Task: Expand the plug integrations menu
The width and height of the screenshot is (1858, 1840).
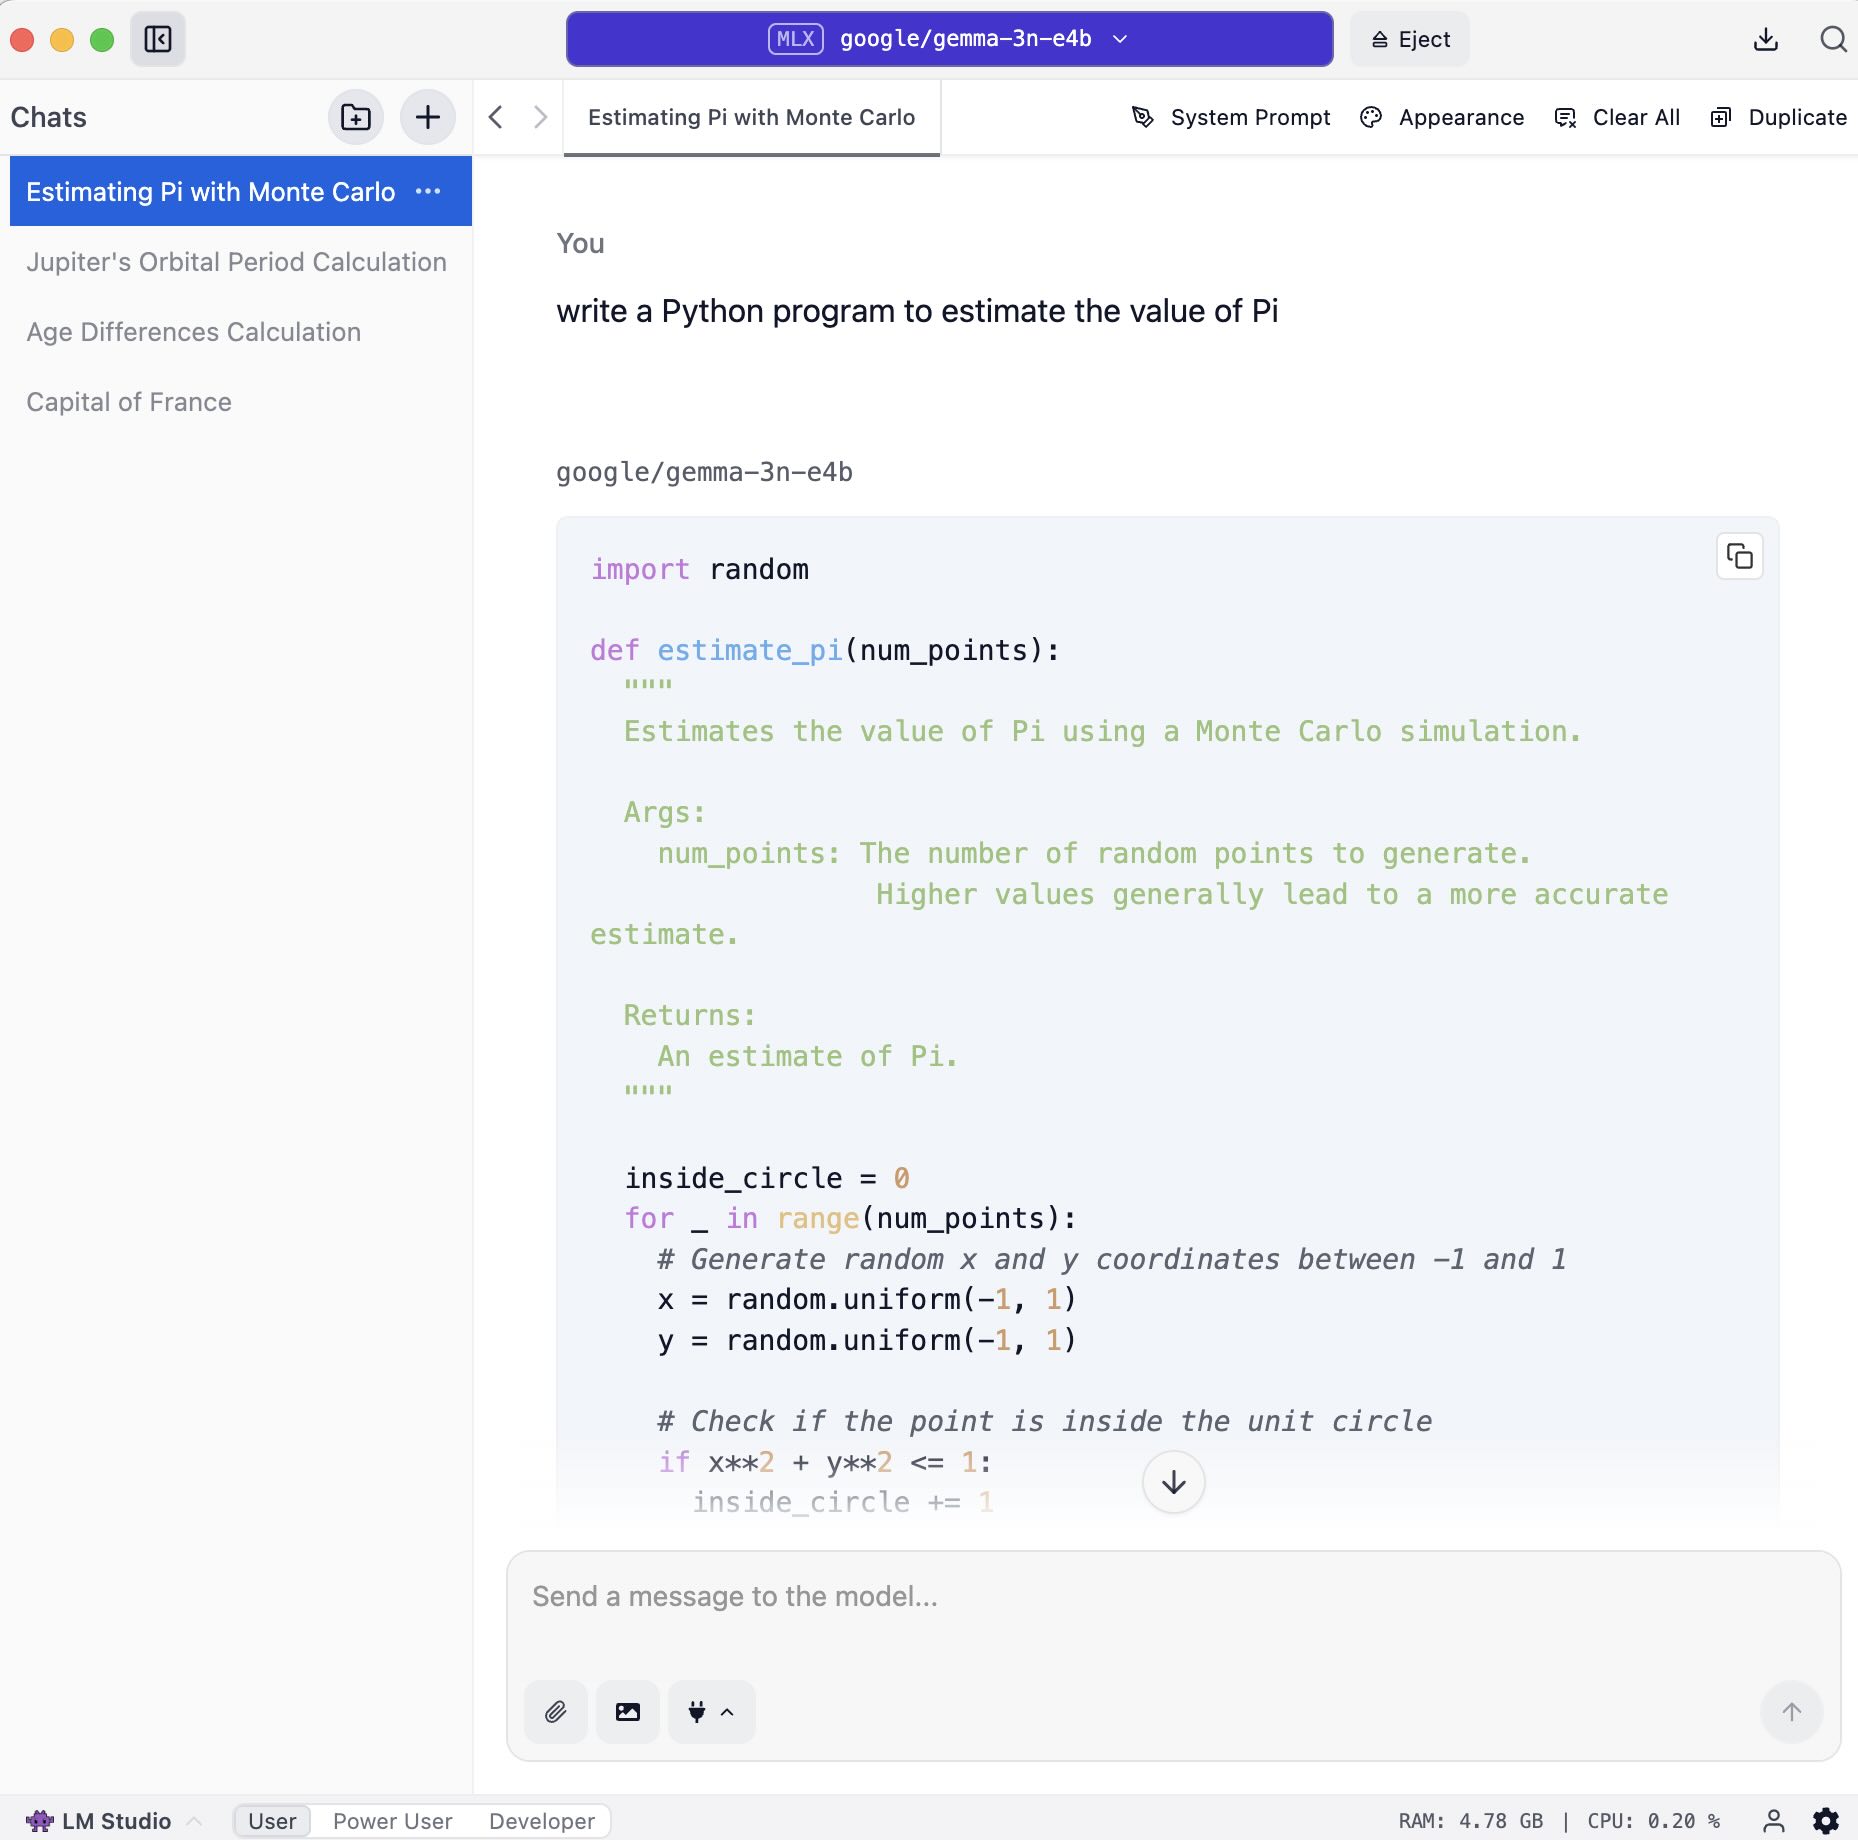Action: [x=711, y=1712]
